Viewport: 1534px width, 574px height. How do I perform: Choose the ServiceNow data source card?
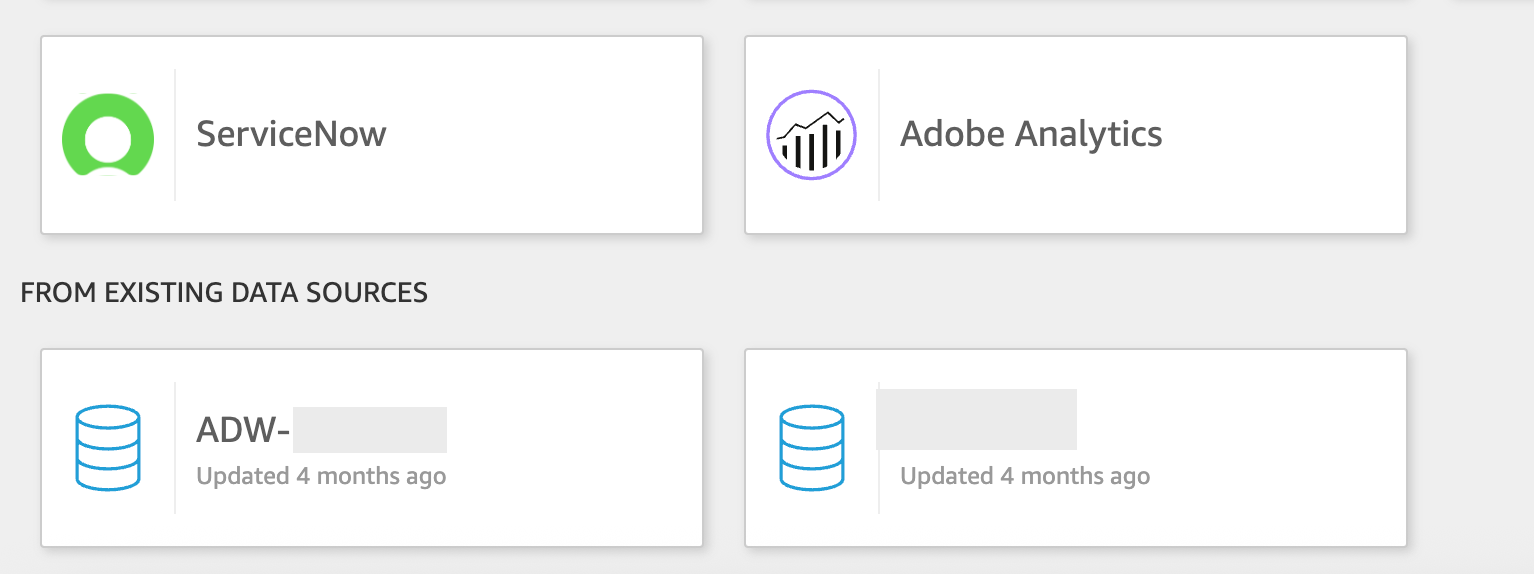click(372, 135)
